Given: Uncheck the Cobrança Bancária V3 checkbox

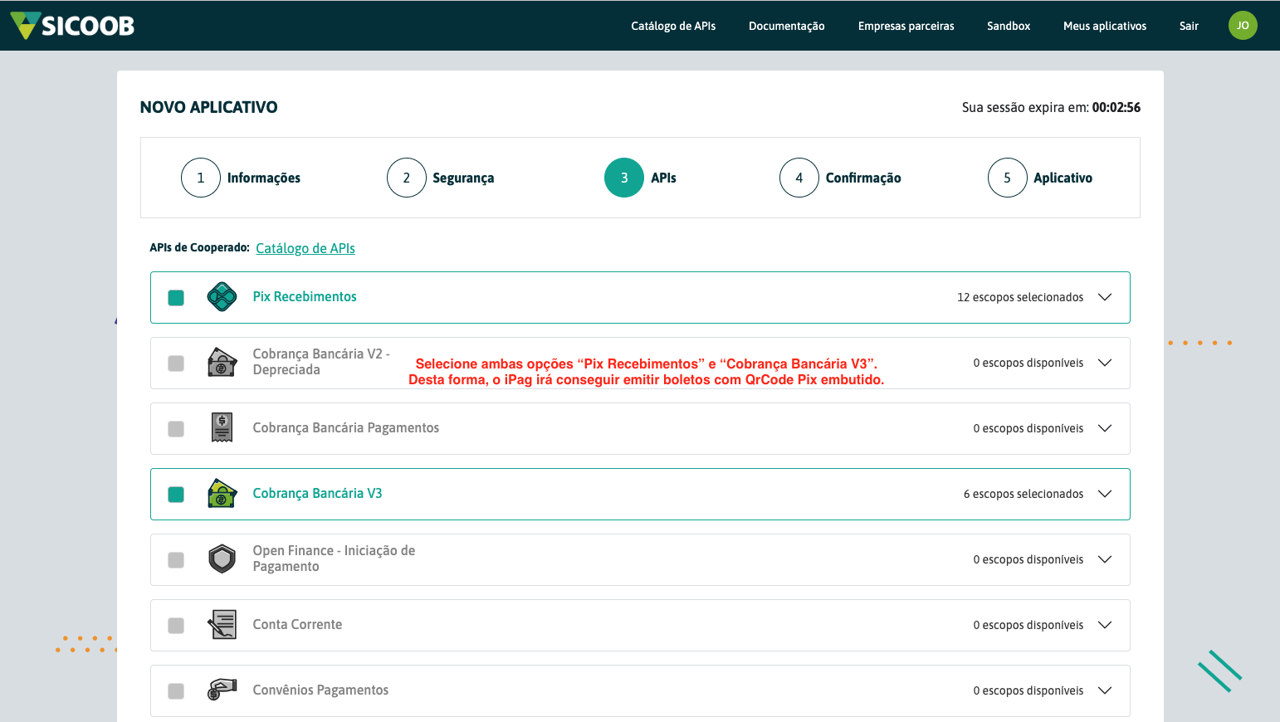Looking at the screenshot, I should (176, 494).
